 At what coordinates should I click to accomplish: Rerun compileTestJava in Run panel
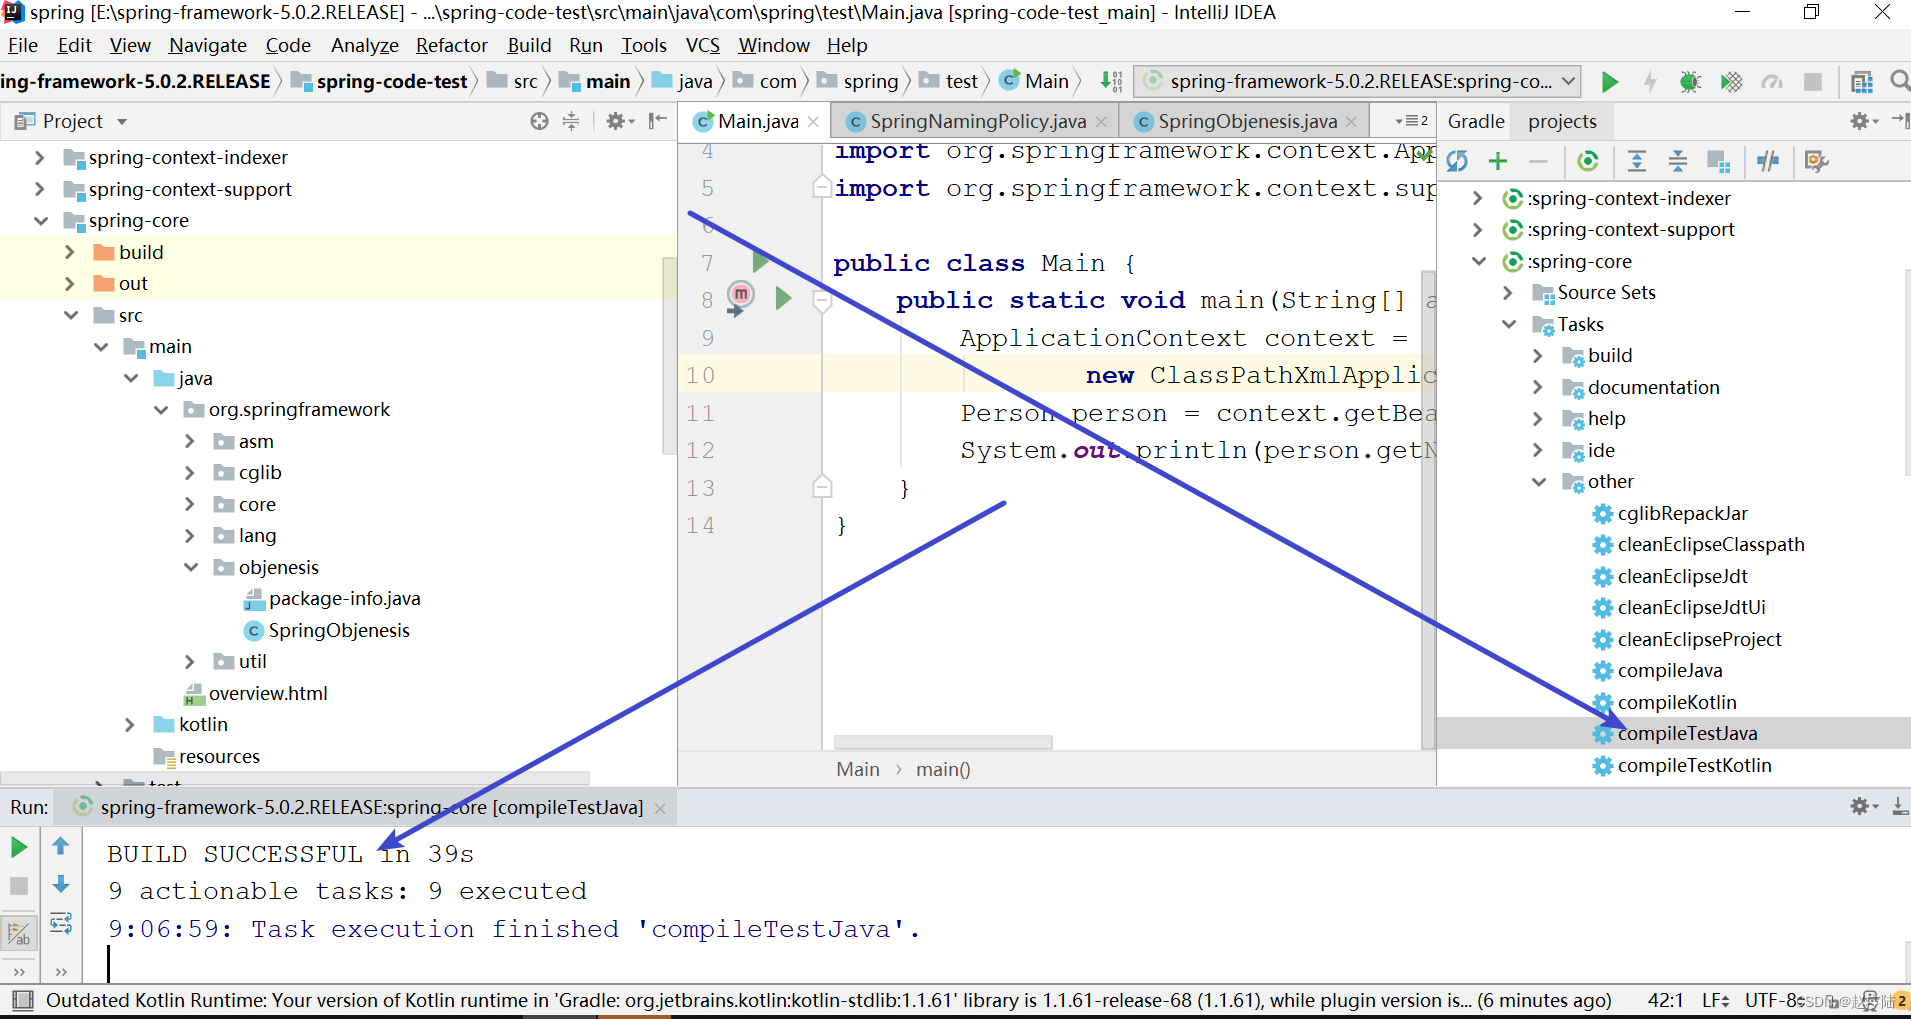click(19, 847)
